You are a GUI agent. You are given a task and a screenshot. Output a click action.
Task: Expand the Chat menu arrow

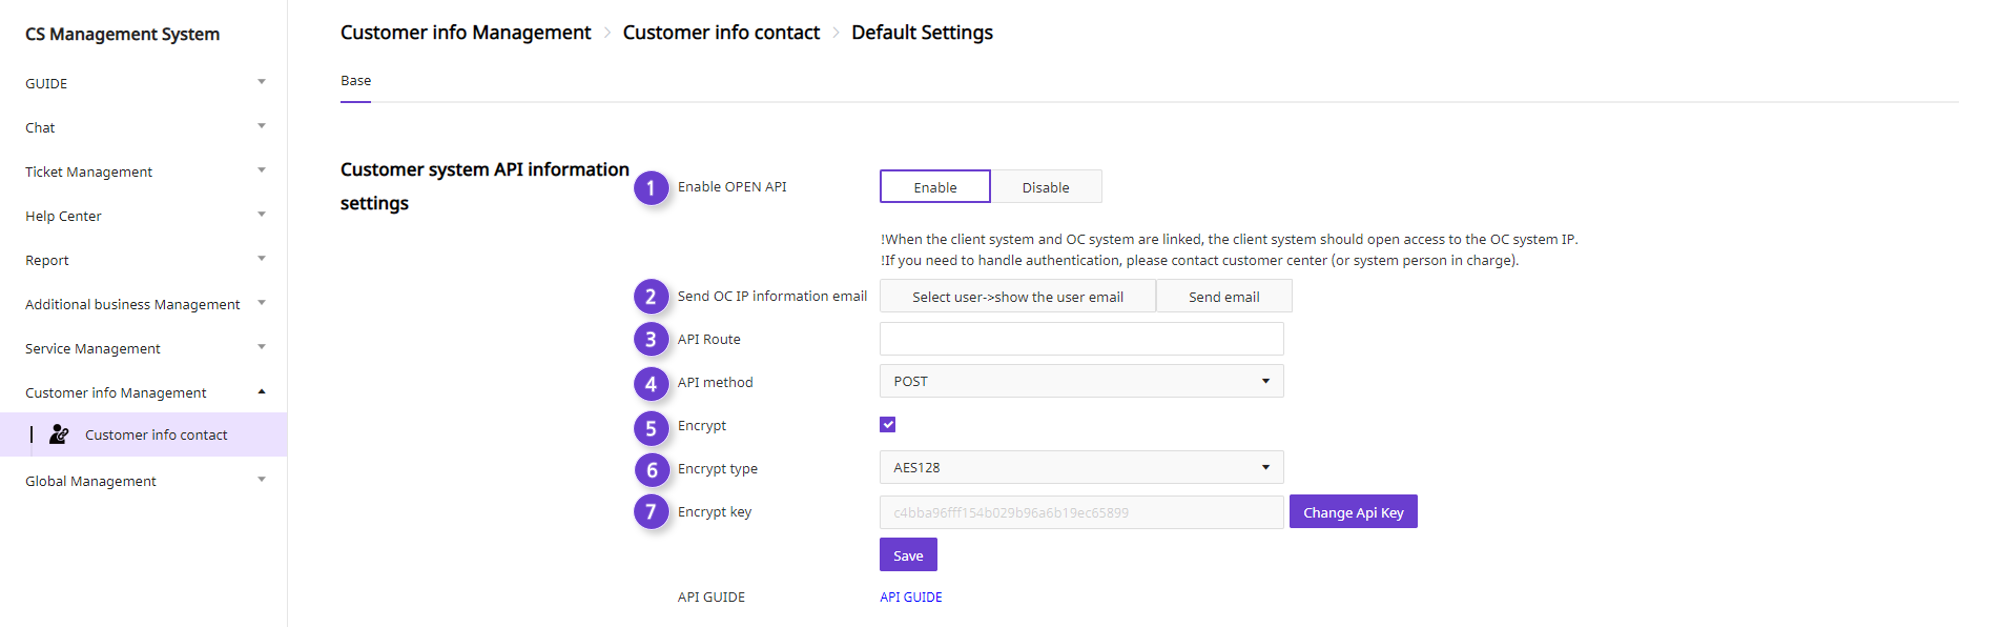tap(262, 126)
